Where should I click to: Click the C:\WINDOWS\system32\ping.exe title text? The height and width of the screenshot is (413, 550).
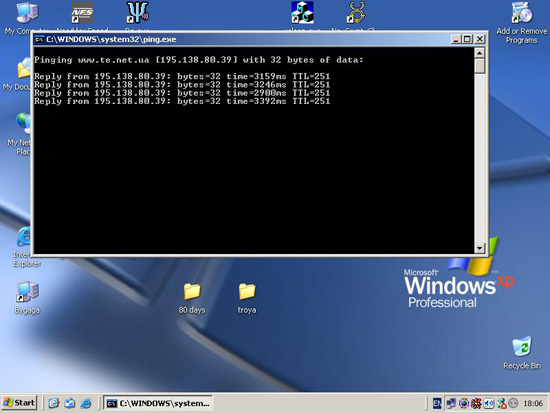tap(111, 39)
